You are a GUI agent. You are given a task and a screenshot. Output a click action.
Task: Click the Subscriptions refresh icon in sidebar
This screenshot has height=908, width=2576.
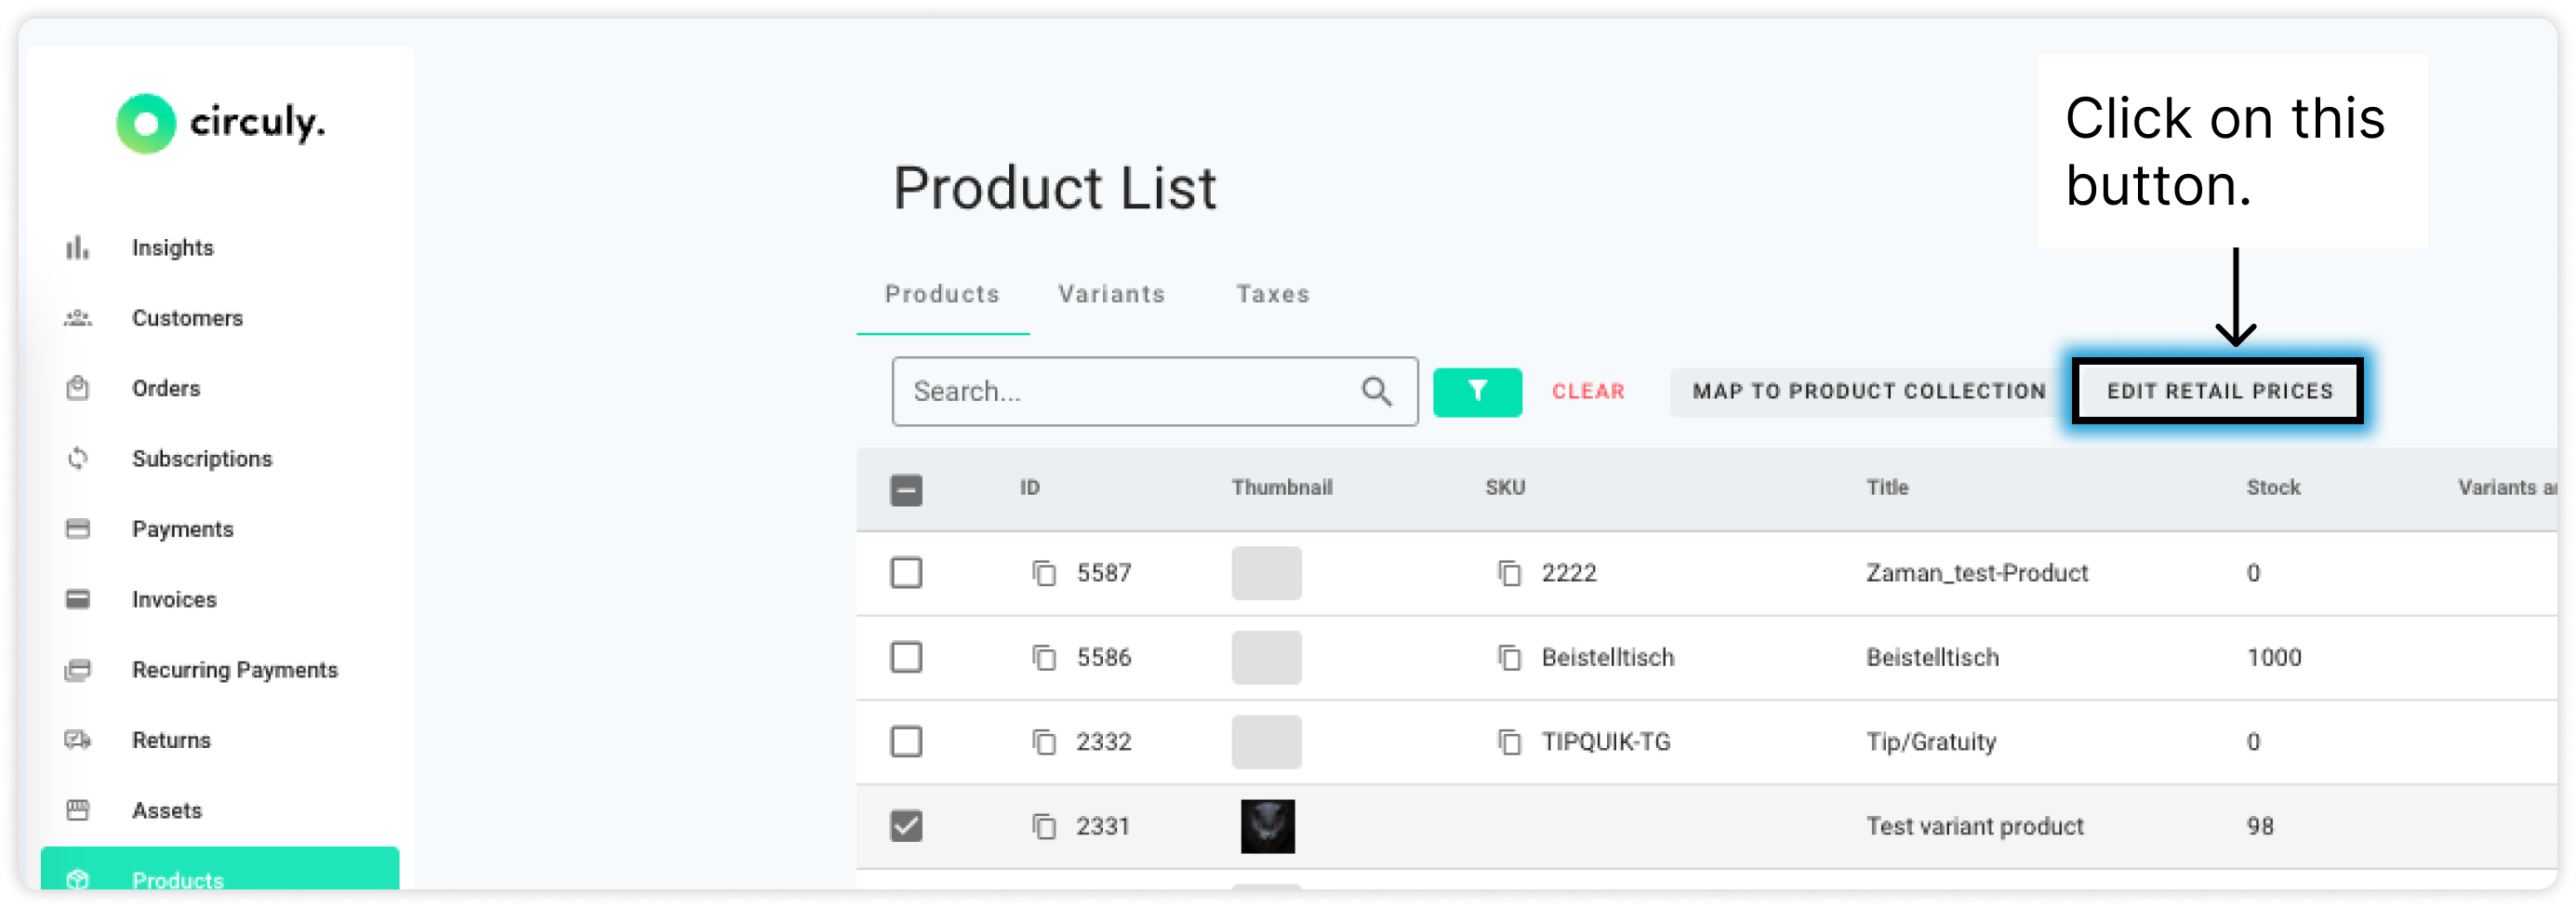[78, 458]
